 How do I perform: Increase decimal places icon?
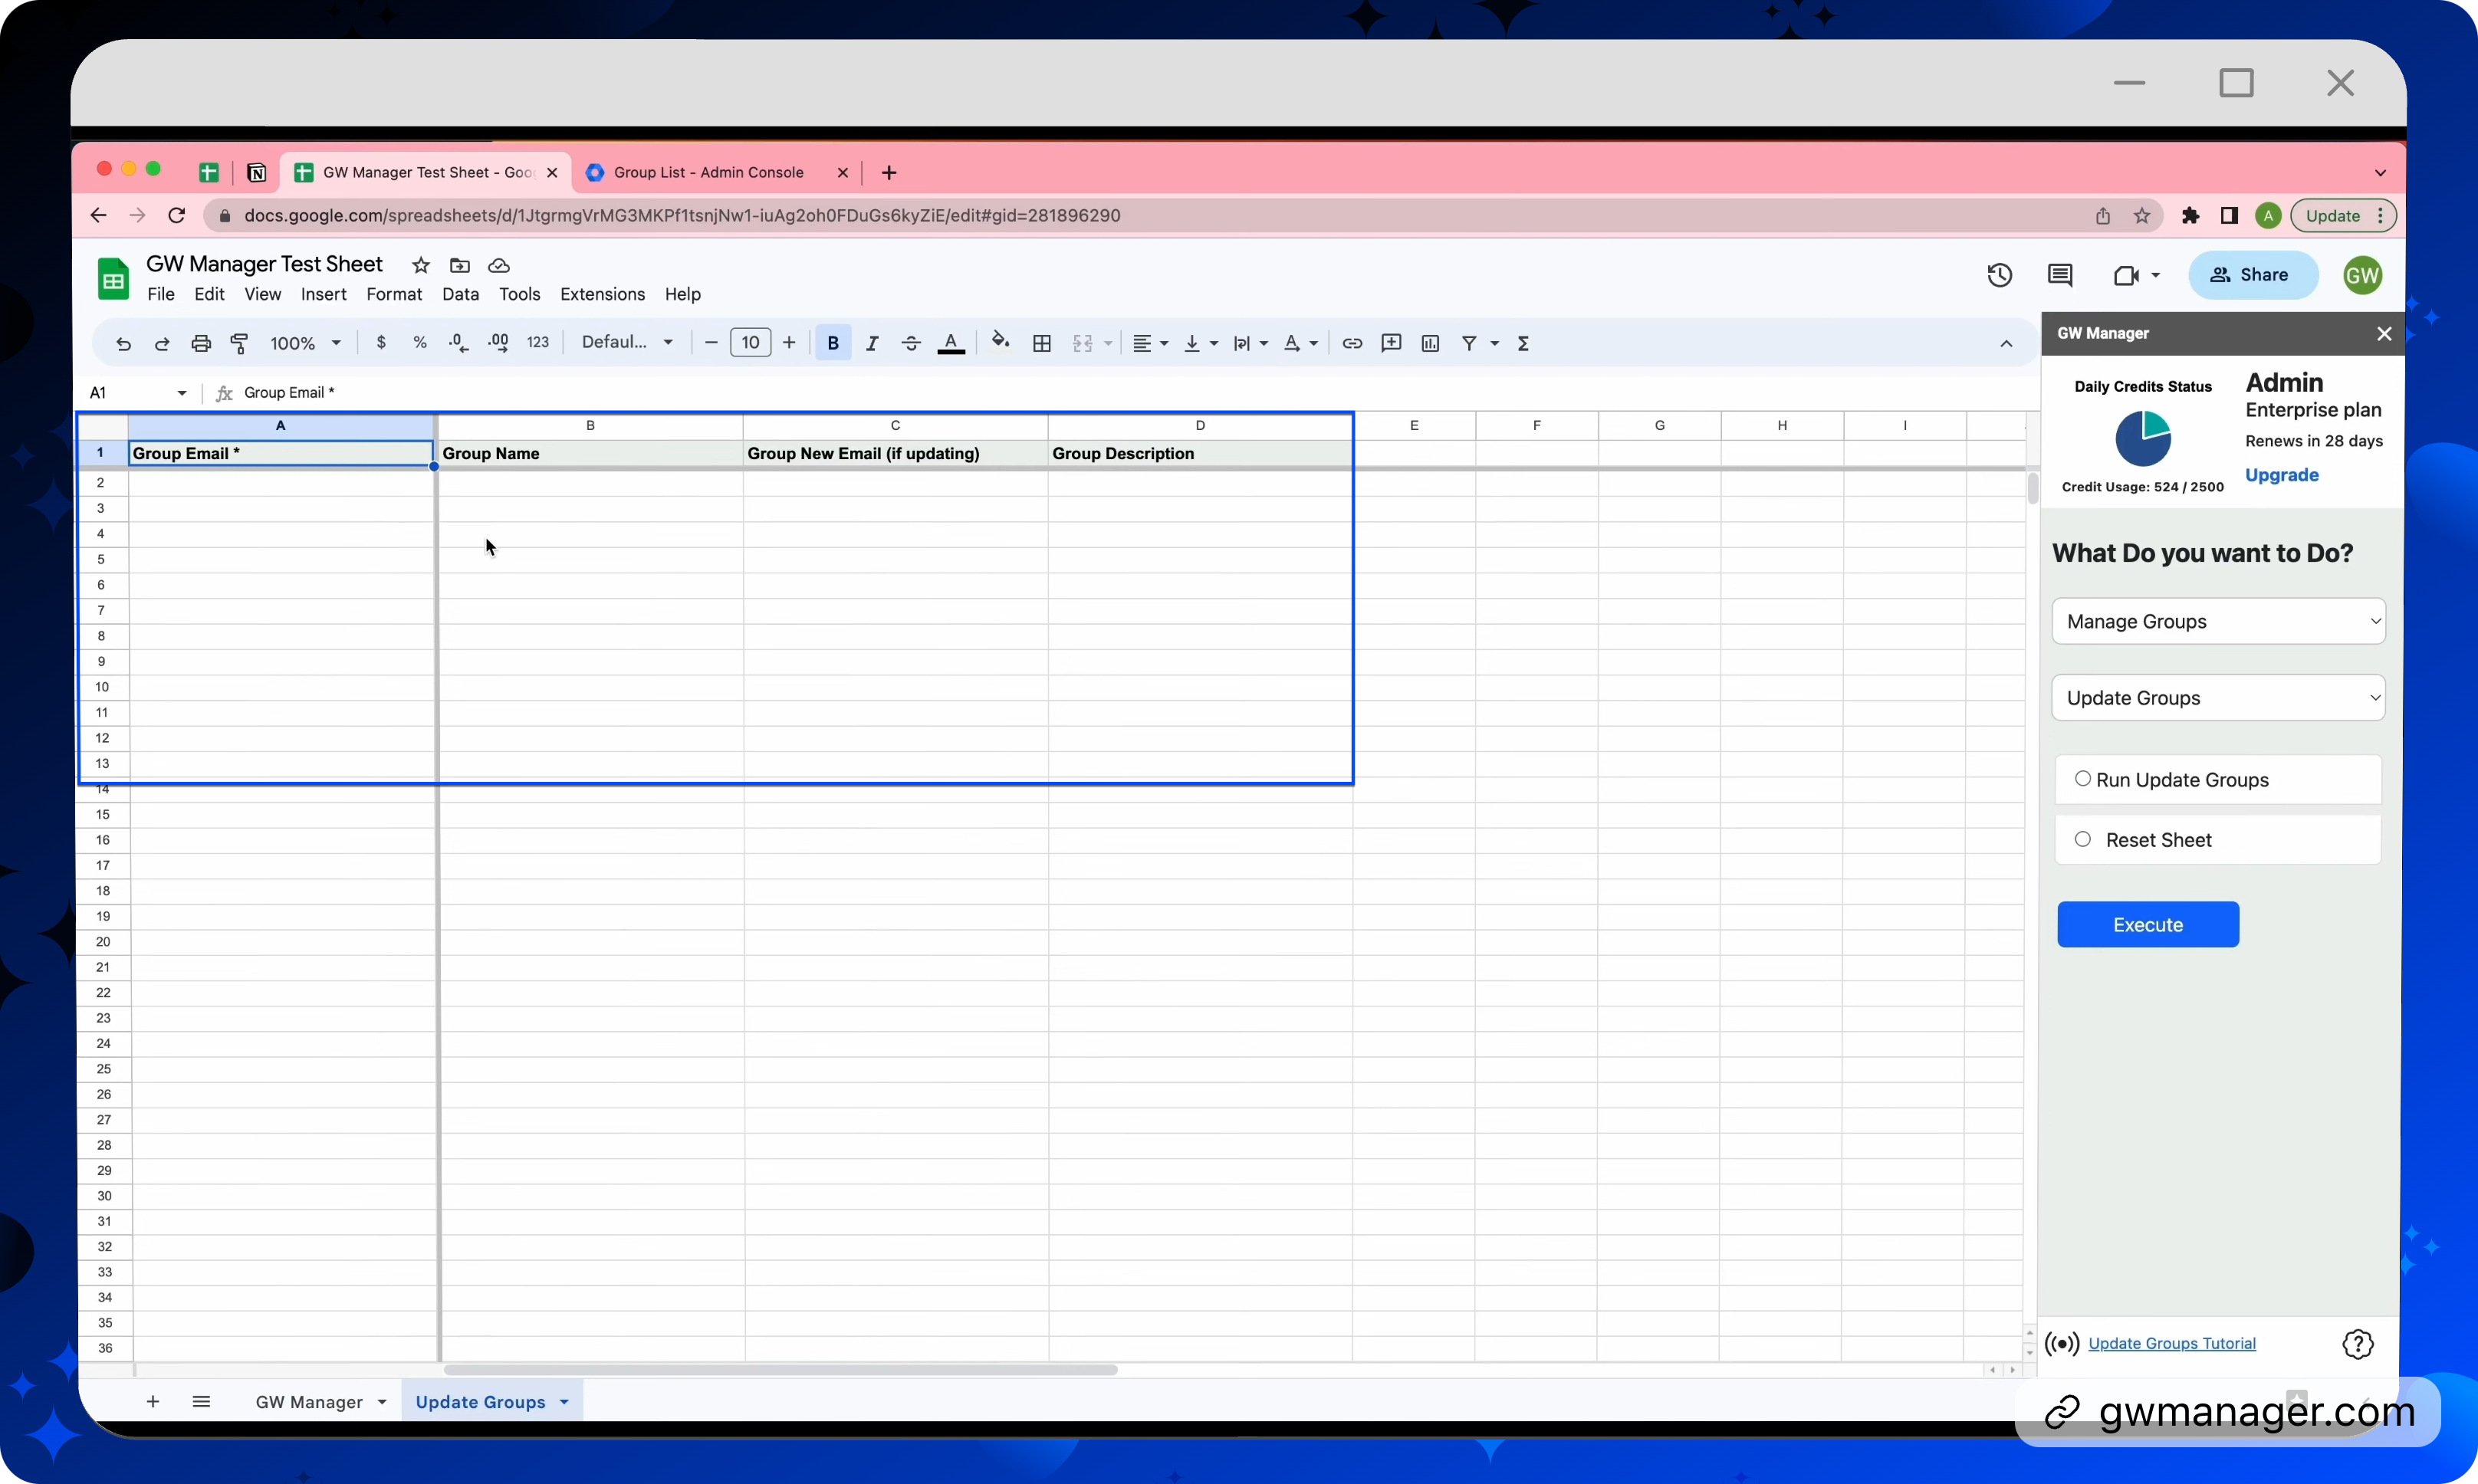point(498,343)
